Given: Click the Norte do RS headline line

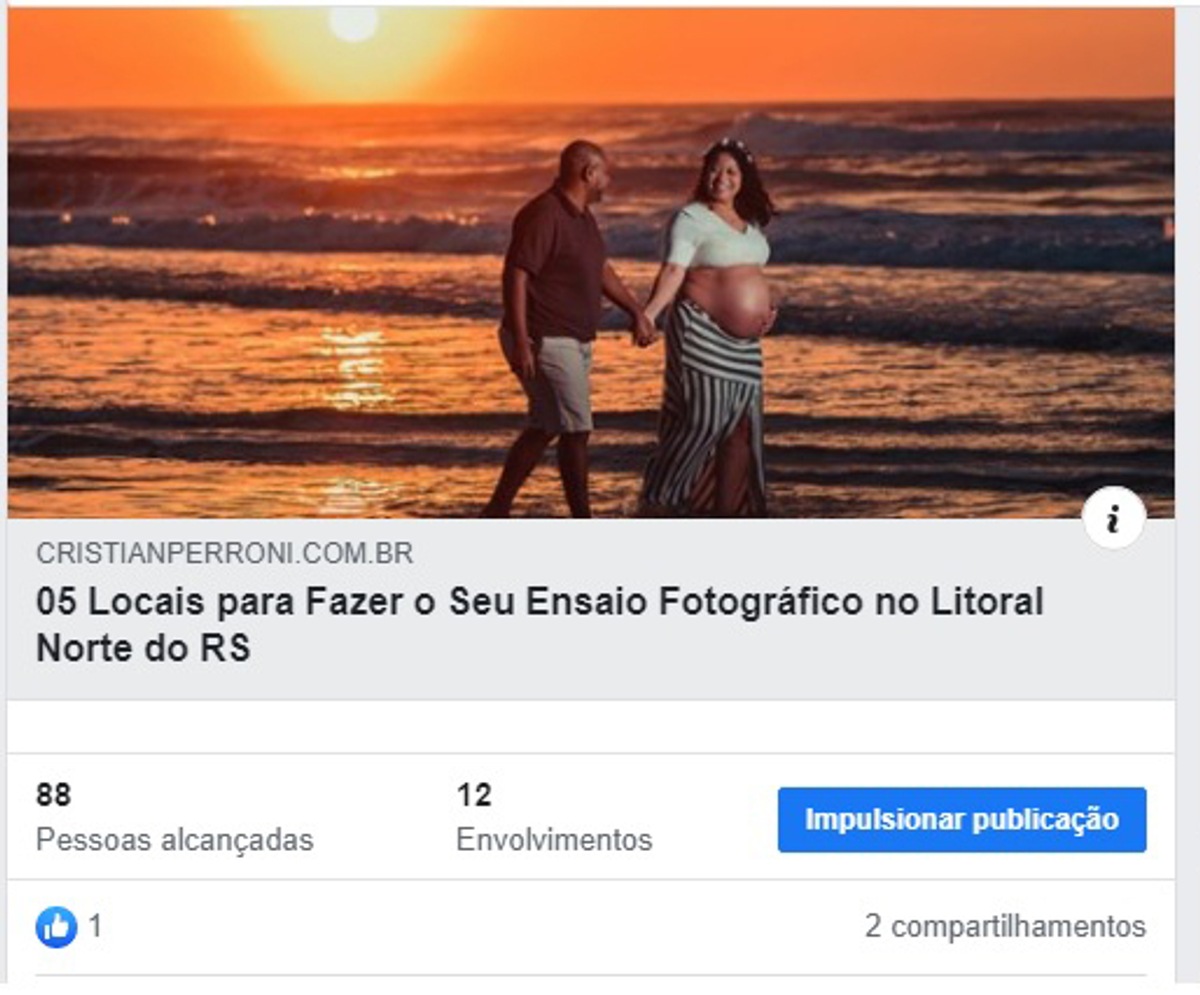Looking at the screenshot, I should click(x=143, y=649).
